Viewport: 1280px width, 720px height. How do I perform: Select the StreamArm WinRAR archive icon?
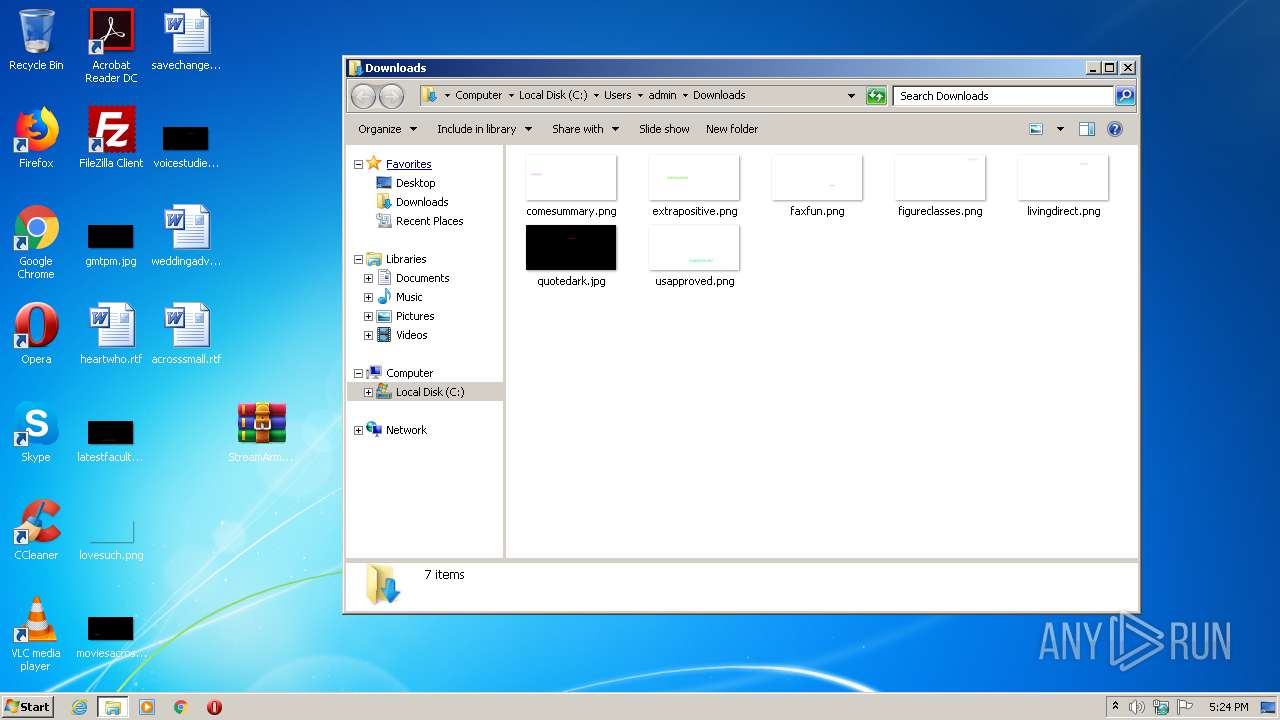pos(262,432)
